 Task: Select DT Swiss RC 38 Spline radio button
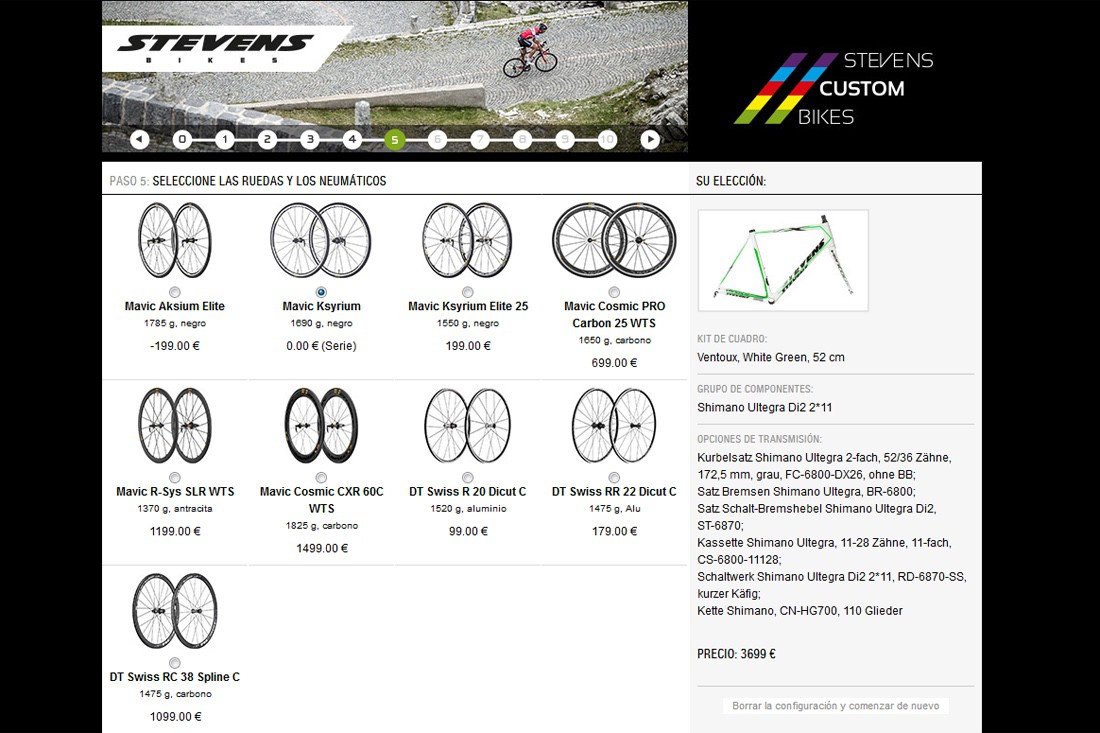point(175,663)
